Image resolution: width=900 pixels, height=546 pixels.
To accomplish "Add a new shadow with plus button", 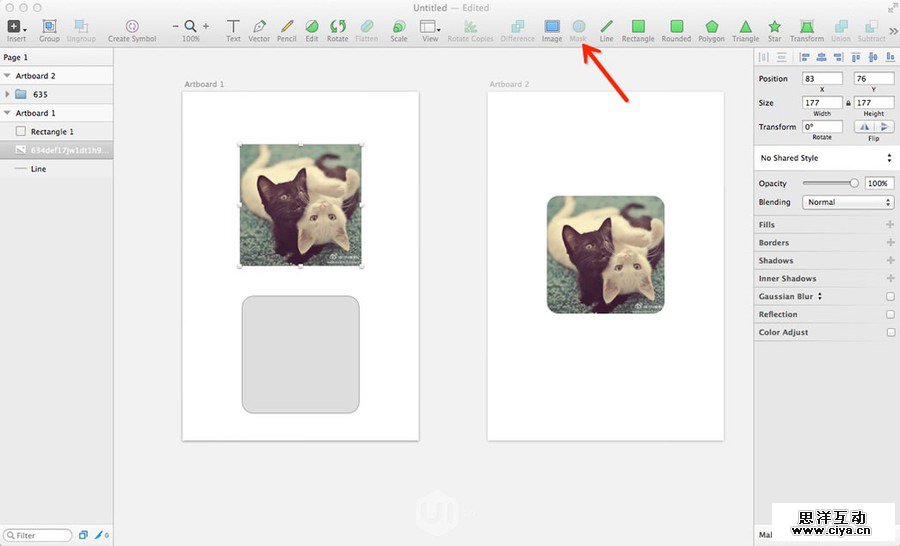I will tap(890, 261).
